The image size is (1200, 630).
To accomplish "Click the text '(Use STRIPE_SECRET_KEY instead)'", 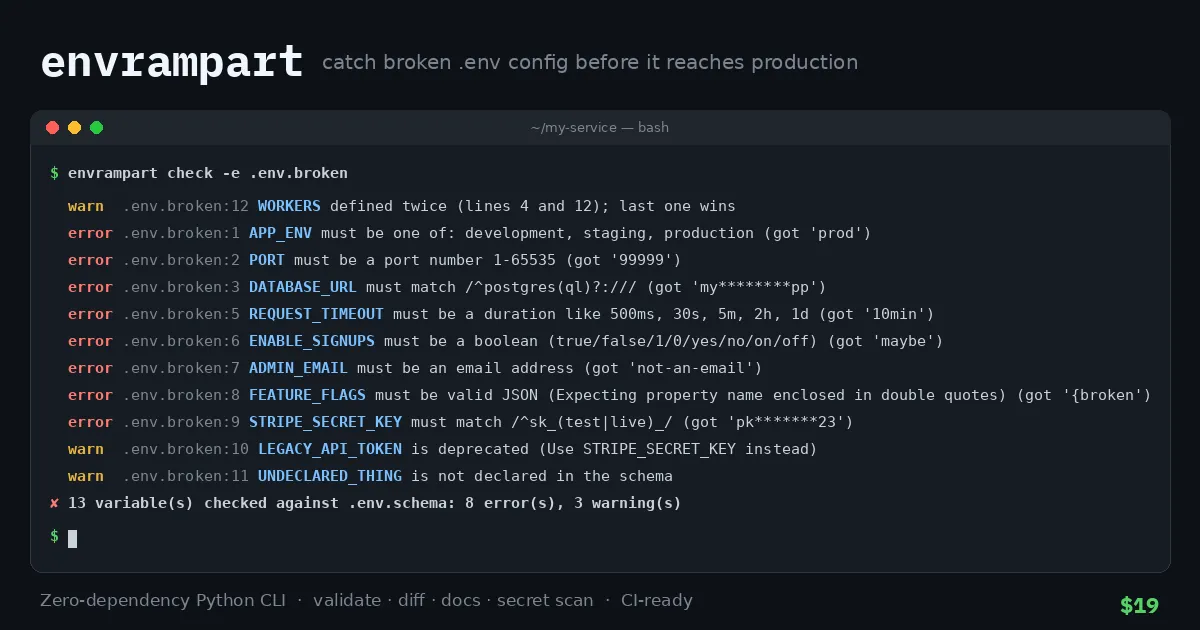I will (x=677, y=449).
